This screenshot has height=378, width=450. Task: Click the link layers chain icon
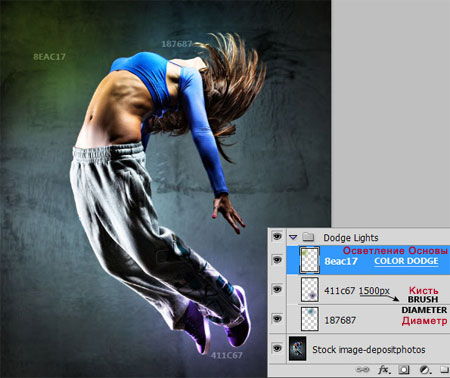pyautogui.click(x=363, y=370)
